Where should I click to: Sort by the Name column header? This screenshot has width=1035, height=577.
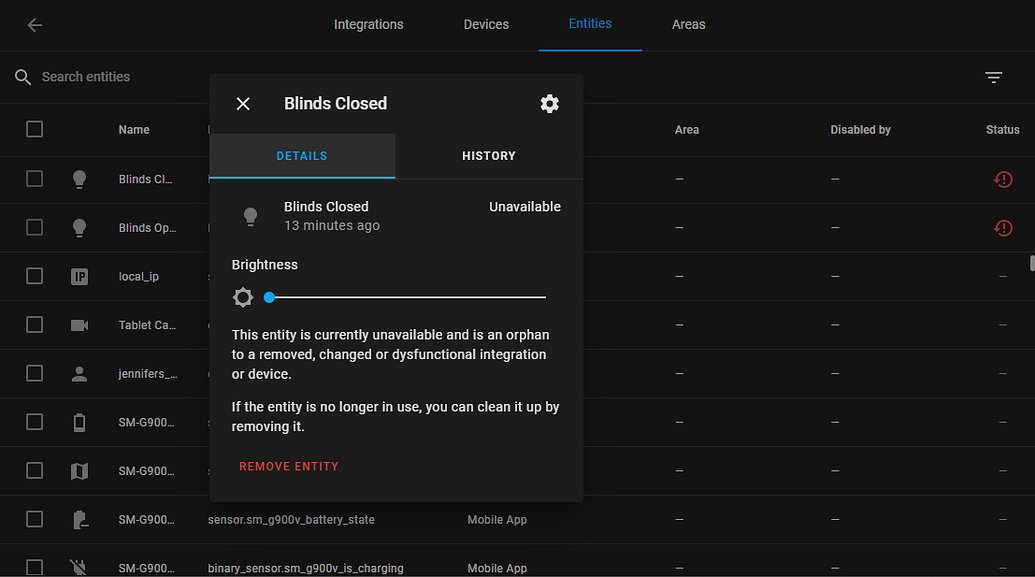134,129
